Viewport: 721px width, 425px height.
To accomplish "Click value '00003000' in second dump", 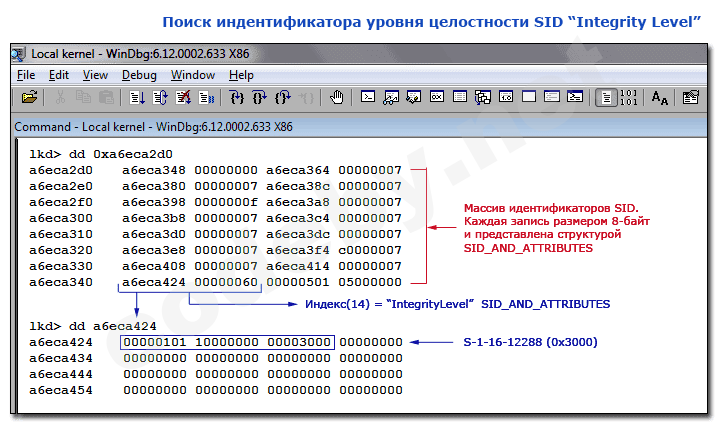I will pos(299,342).
